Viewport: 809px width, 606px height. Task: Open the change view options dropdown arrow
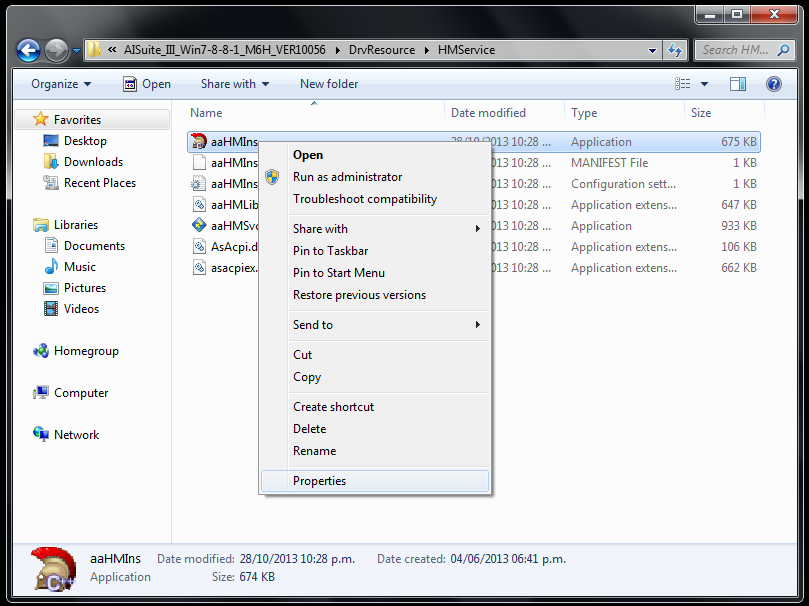704,84
